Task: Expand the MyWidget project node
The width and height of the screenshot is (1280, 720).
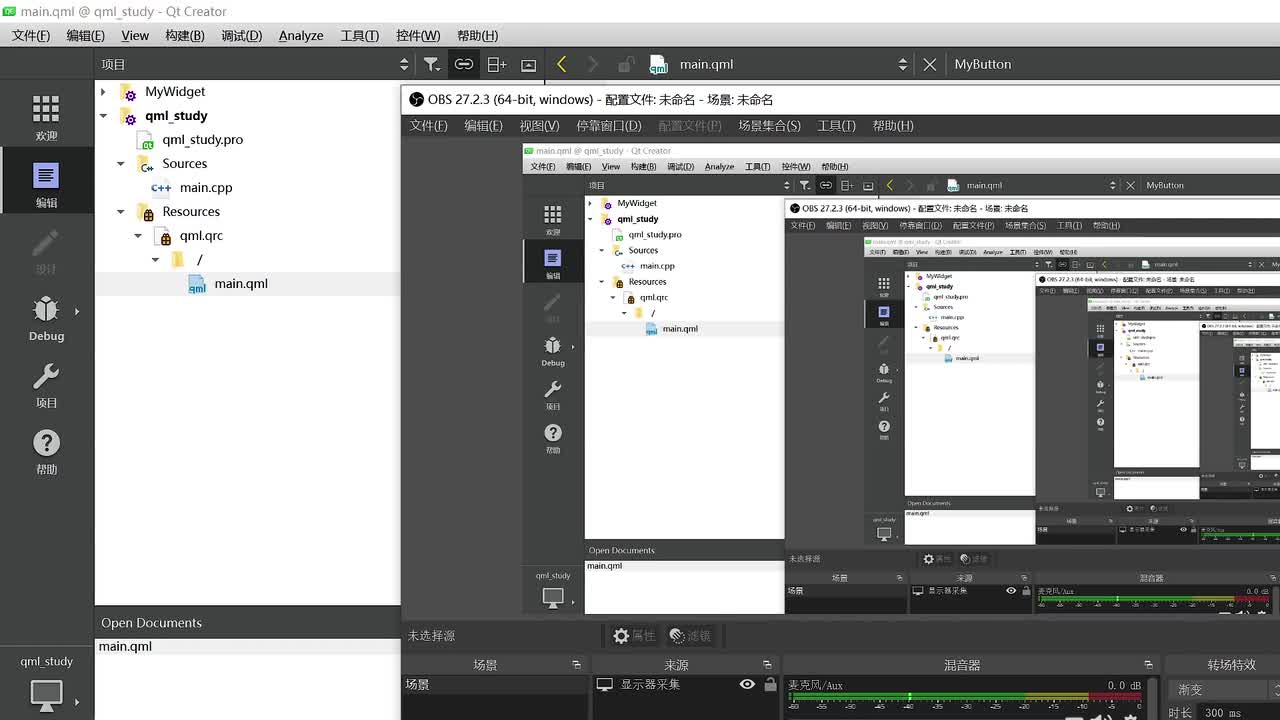Action: (x=103, y=92)
